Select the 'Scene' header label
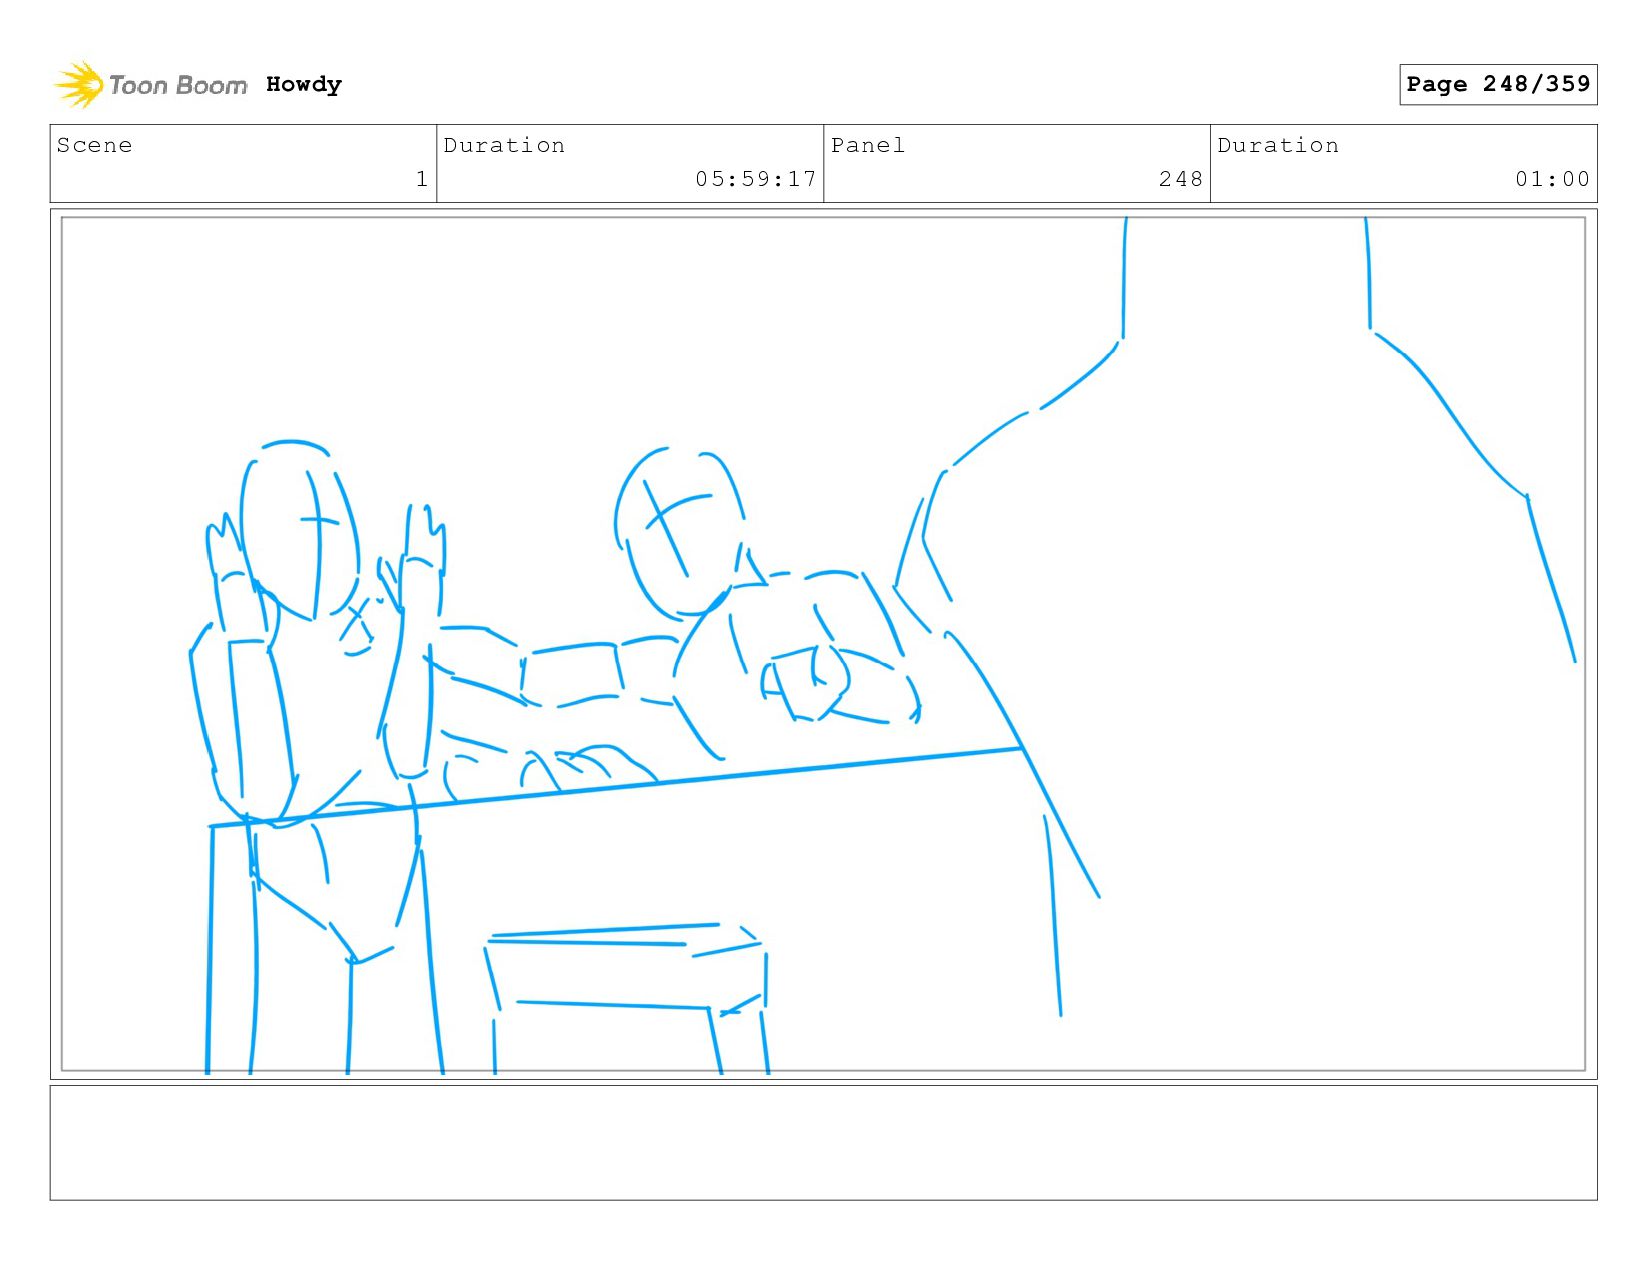The image size is (1650, 1275). tap(94, 145)
